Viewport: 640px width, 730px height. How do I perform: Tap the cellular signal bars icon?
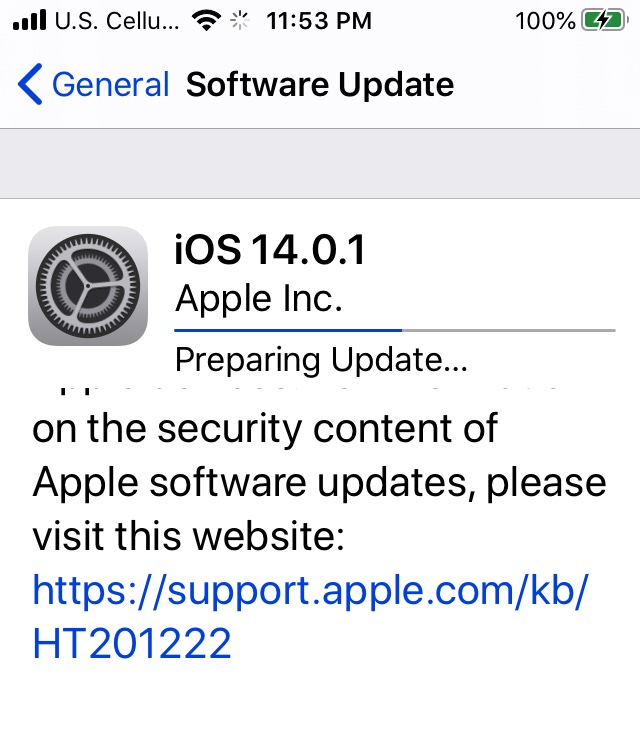pos(29,20)
